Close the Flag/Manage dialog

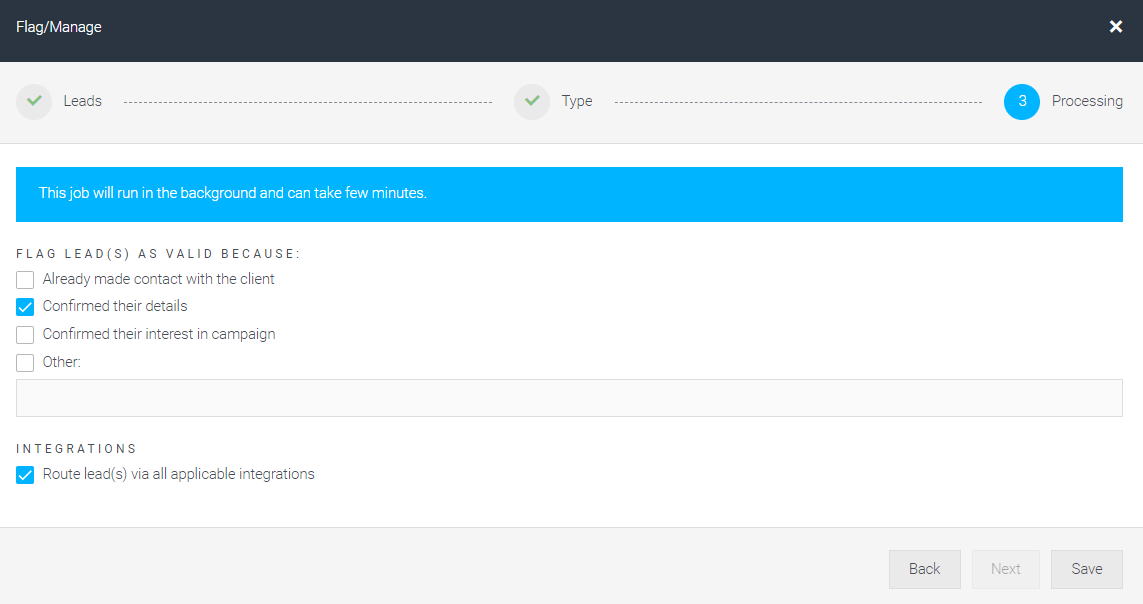tap(1115, 27)
